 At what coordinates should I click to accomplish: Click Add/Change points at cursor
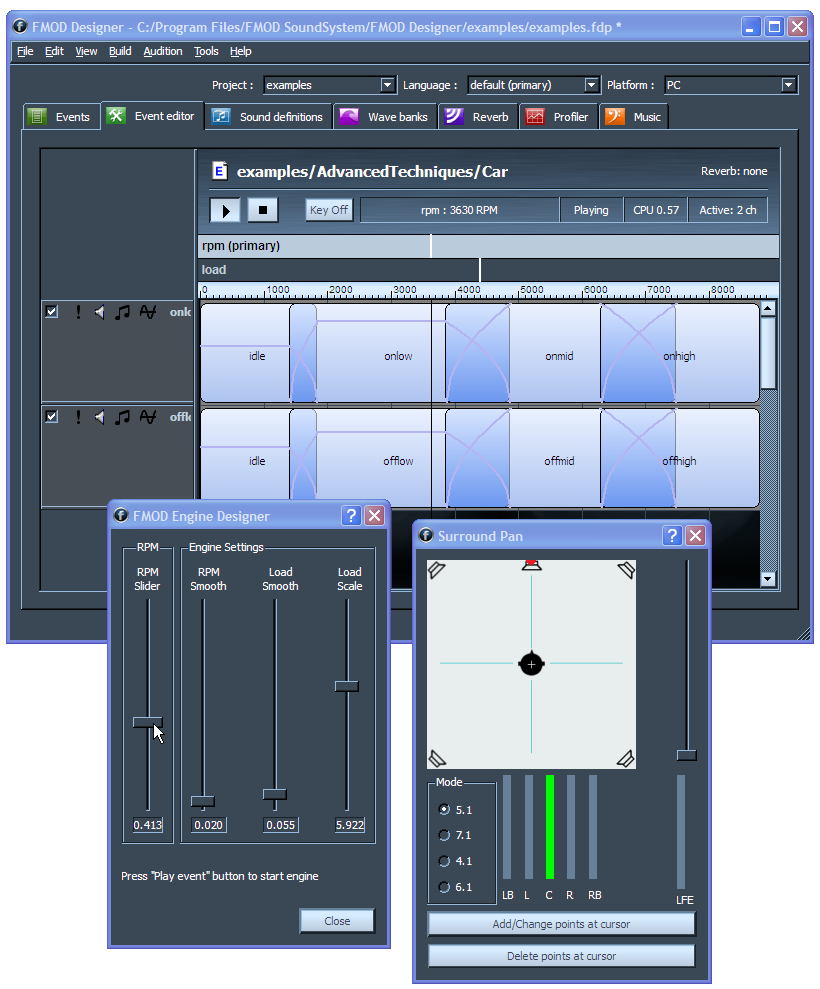click(561, 924)
